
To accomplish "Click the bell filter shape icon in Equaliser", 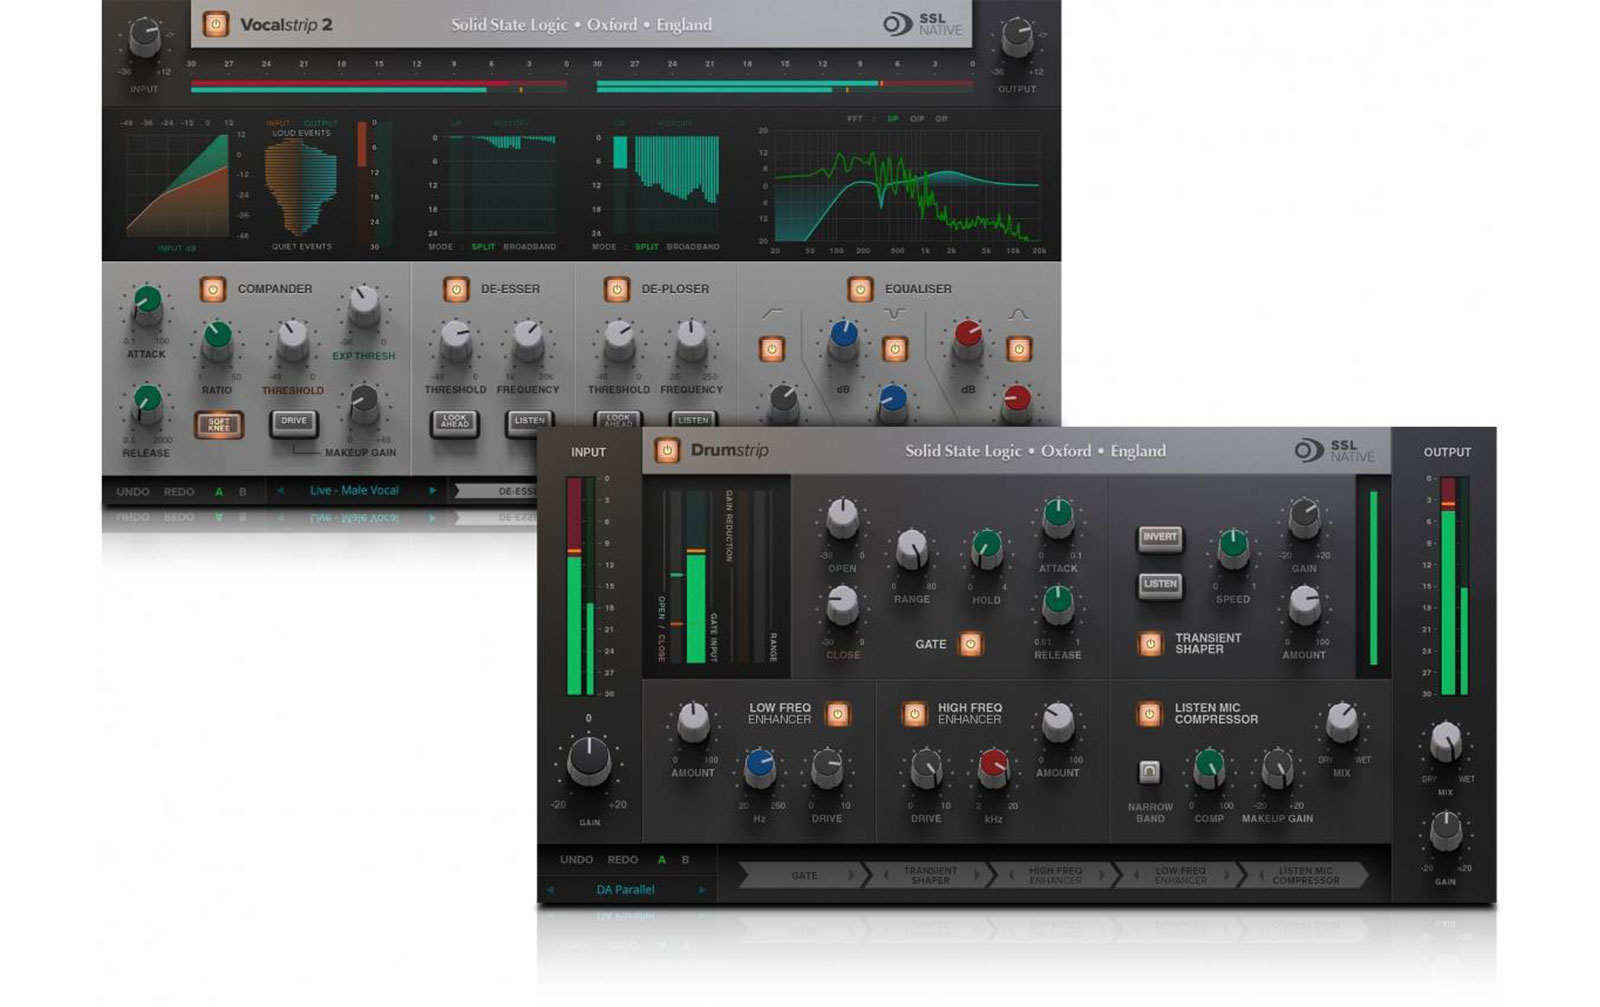I will [x=1018, y=314].
